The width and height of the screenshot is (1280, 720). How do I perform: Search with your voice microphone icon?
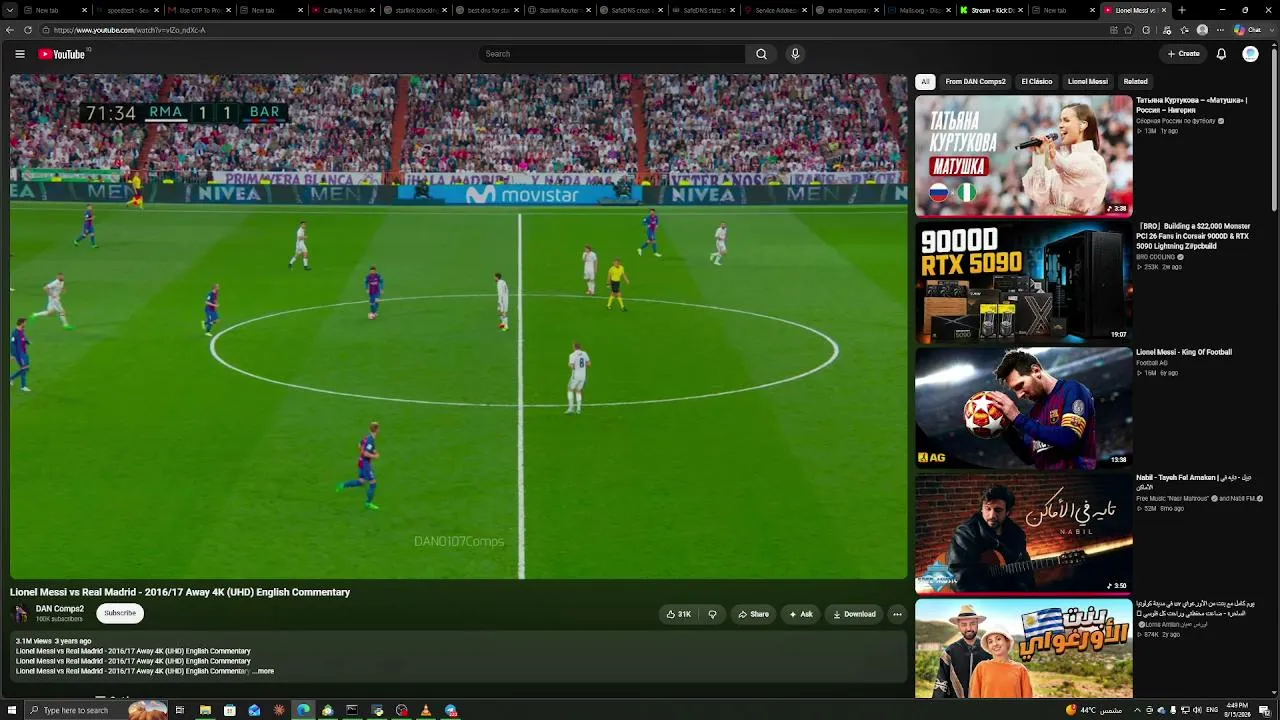coord(795,54)
